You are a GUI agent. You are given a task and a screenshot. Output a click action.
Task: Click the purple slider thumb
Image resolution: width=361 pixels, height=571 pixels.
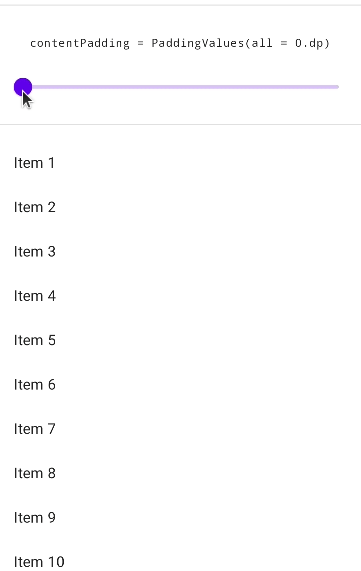[23, 87]
